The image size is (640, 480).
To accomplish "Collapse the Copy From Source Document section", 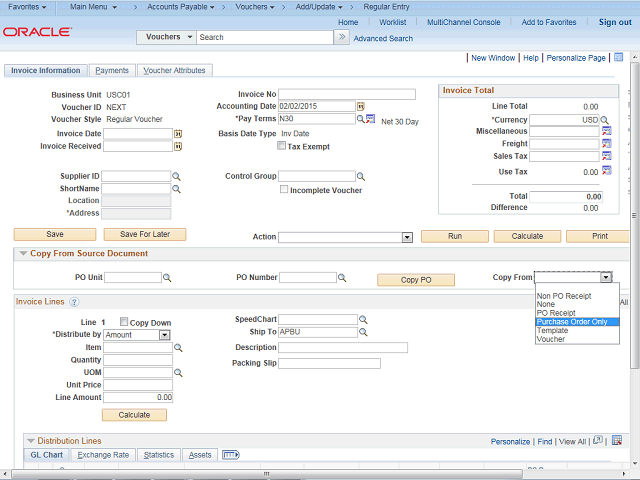I will pyautogui.click(x=23, y=254).
